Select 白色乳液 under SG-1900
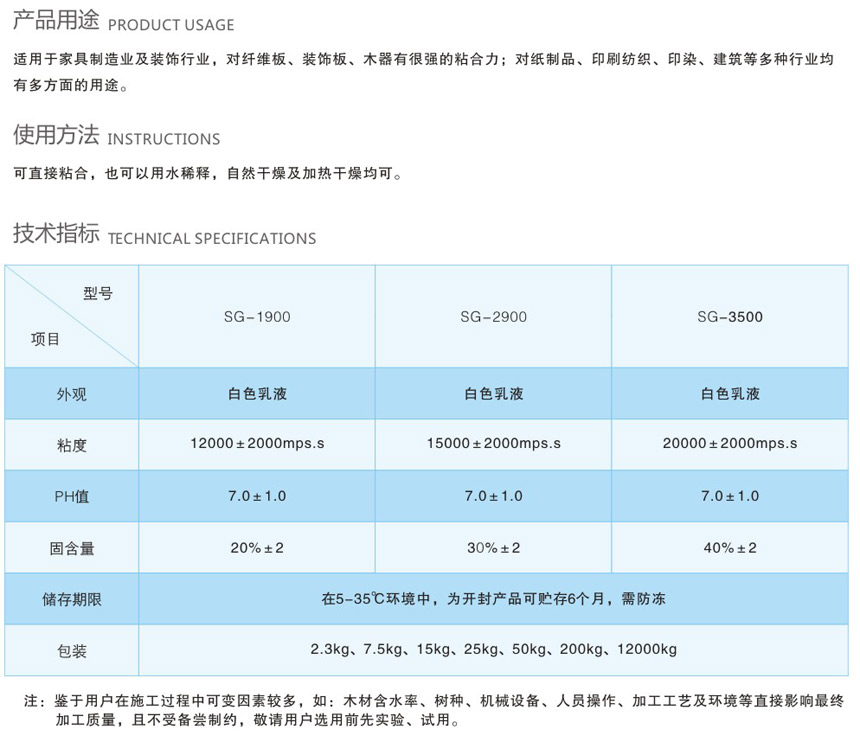Screen dimensions: 860x742 pos(257,393)
